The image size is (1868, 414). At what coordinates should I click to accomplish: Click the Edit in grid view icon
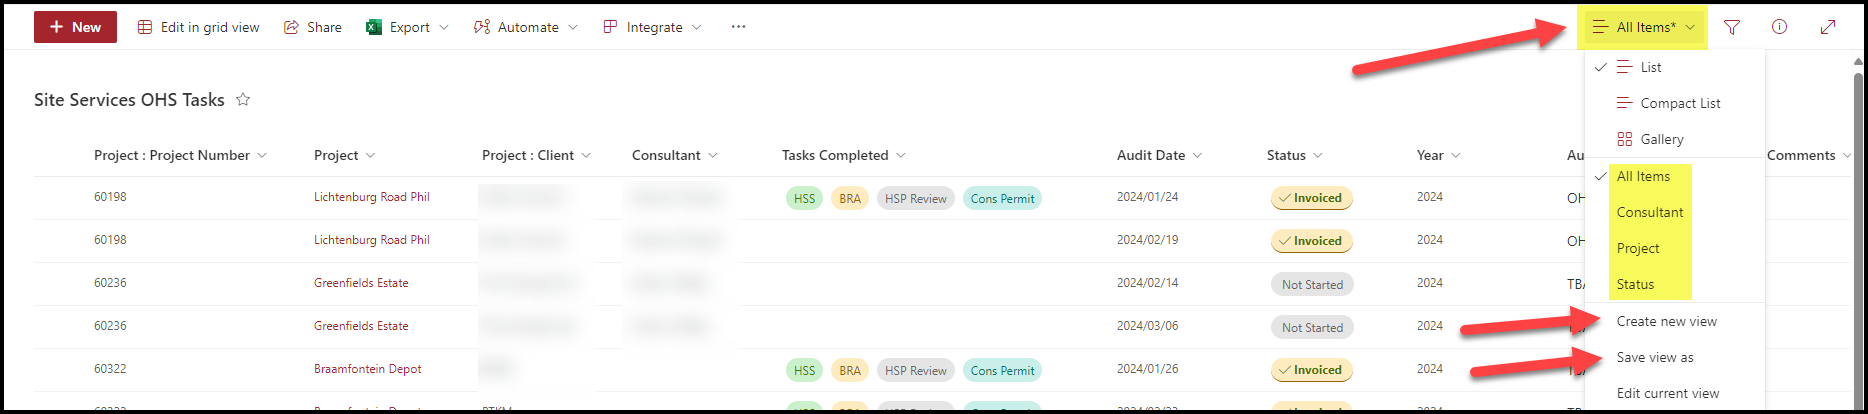[145, 27]
